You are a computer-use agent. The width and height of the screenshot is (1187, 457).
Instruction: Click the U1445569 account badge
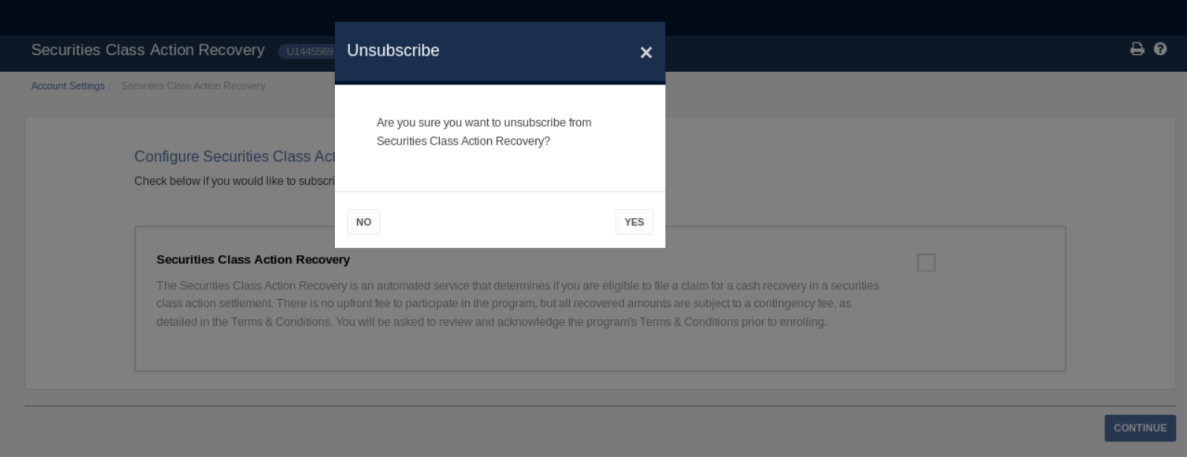coord(307,51)
